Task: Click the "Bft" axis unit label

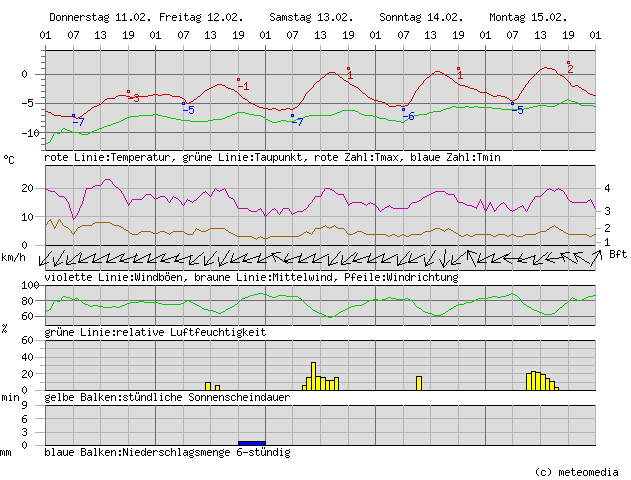Action: click(x=617, y=254)
